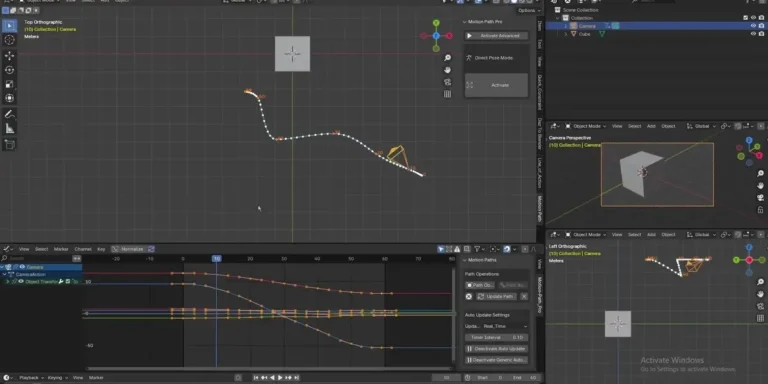The height and width of the screenshot is (384, 768).
Task: Click Direct Pose Mode
Action: [x=494, y=58]
